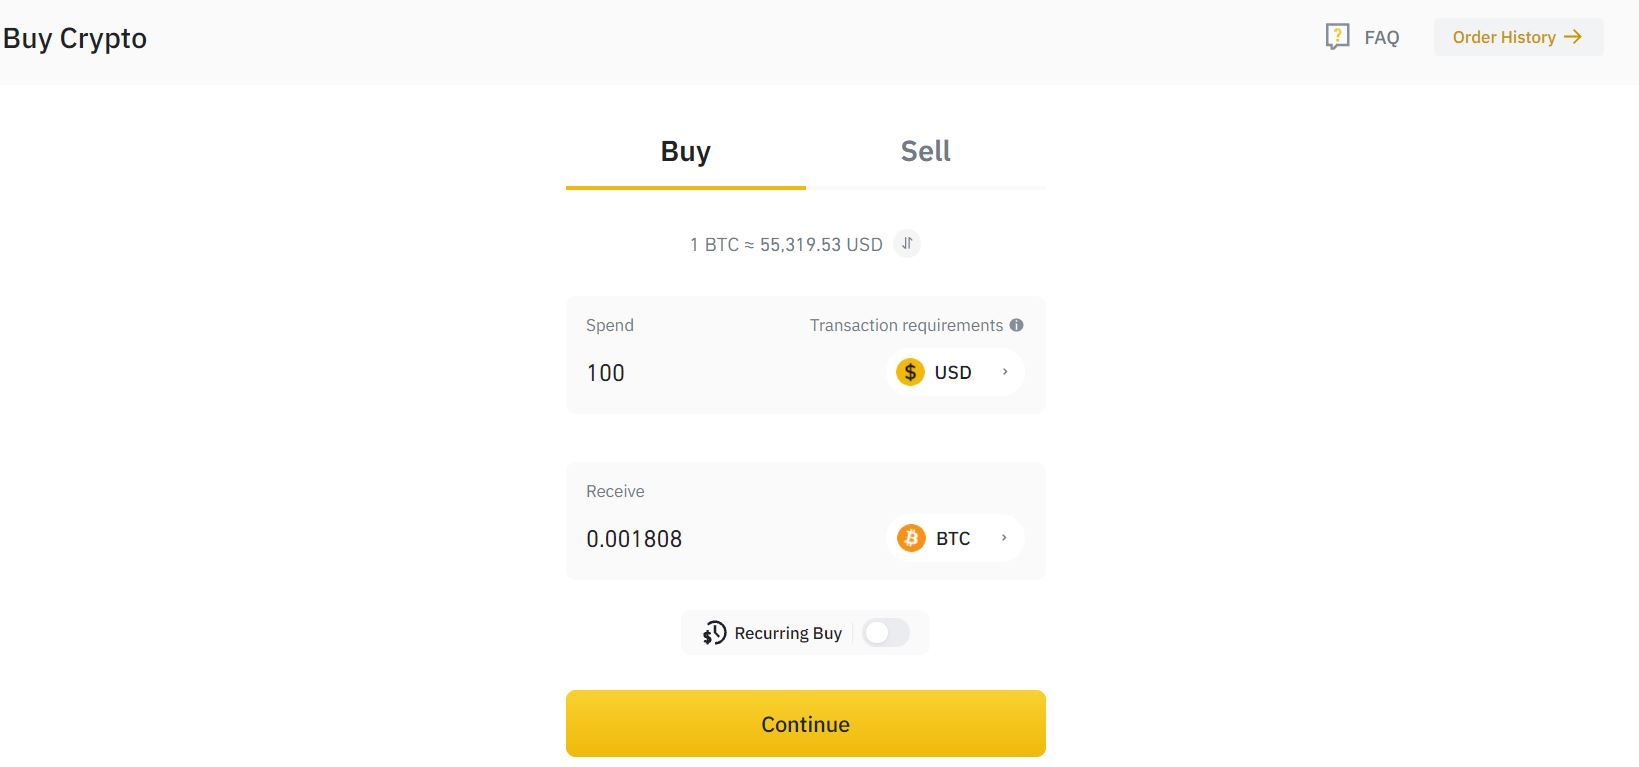Click the orange Bitcoin logo icon
The width and height of the screenshot is (1639, 767).
point(911,538)
